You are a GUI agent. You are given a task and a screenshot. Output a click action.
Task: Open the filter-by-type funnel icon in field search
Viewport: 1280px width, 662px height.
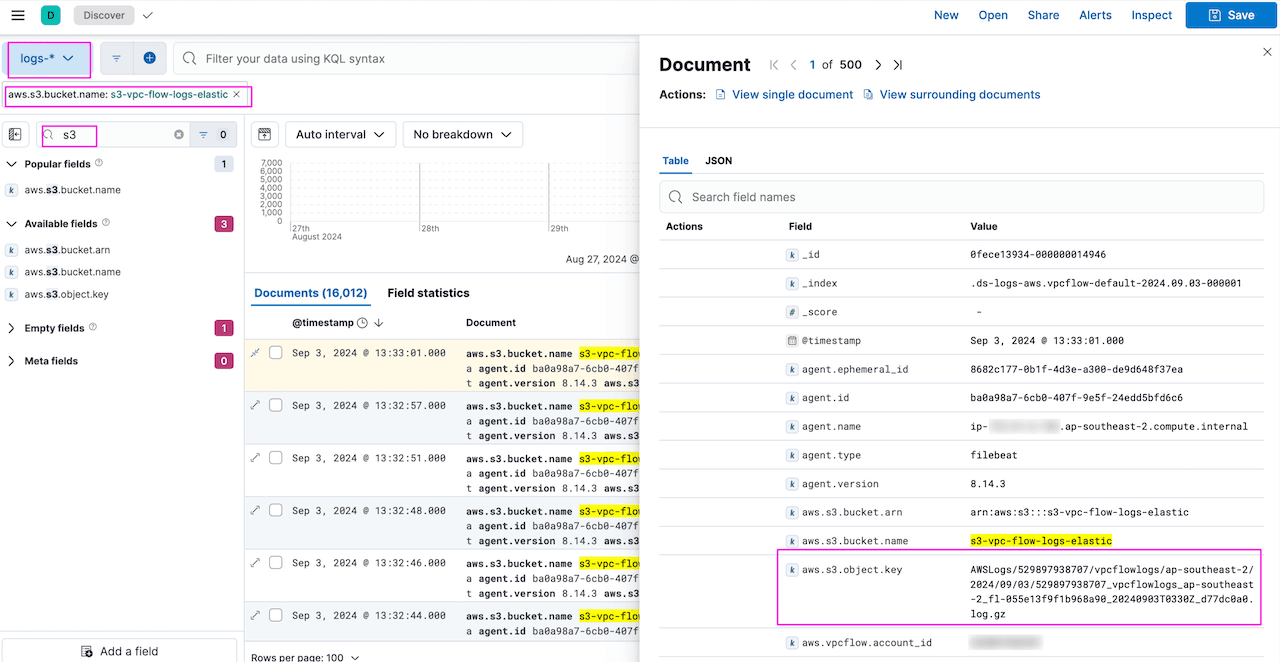pos(208,134)
